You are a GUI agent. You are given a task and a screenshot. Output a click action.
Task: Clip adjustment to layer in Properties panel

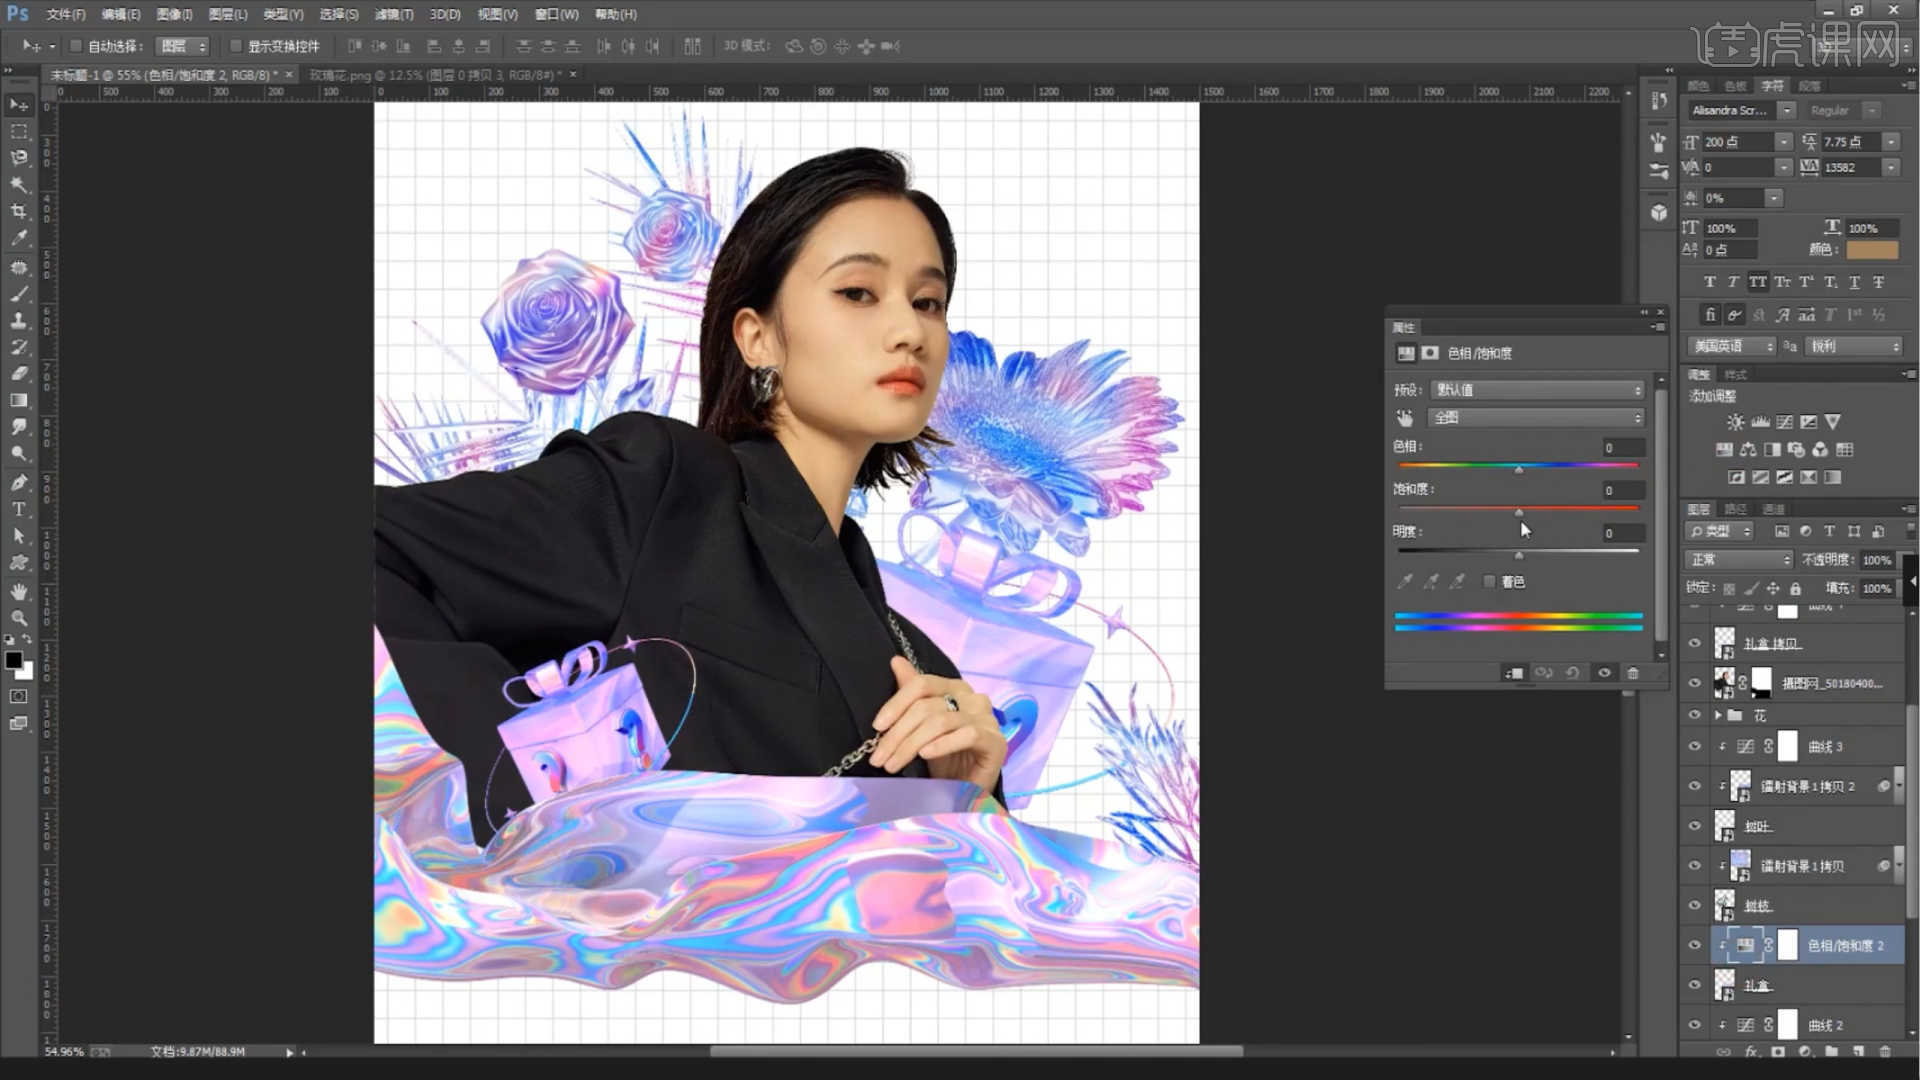point(1514,673)
